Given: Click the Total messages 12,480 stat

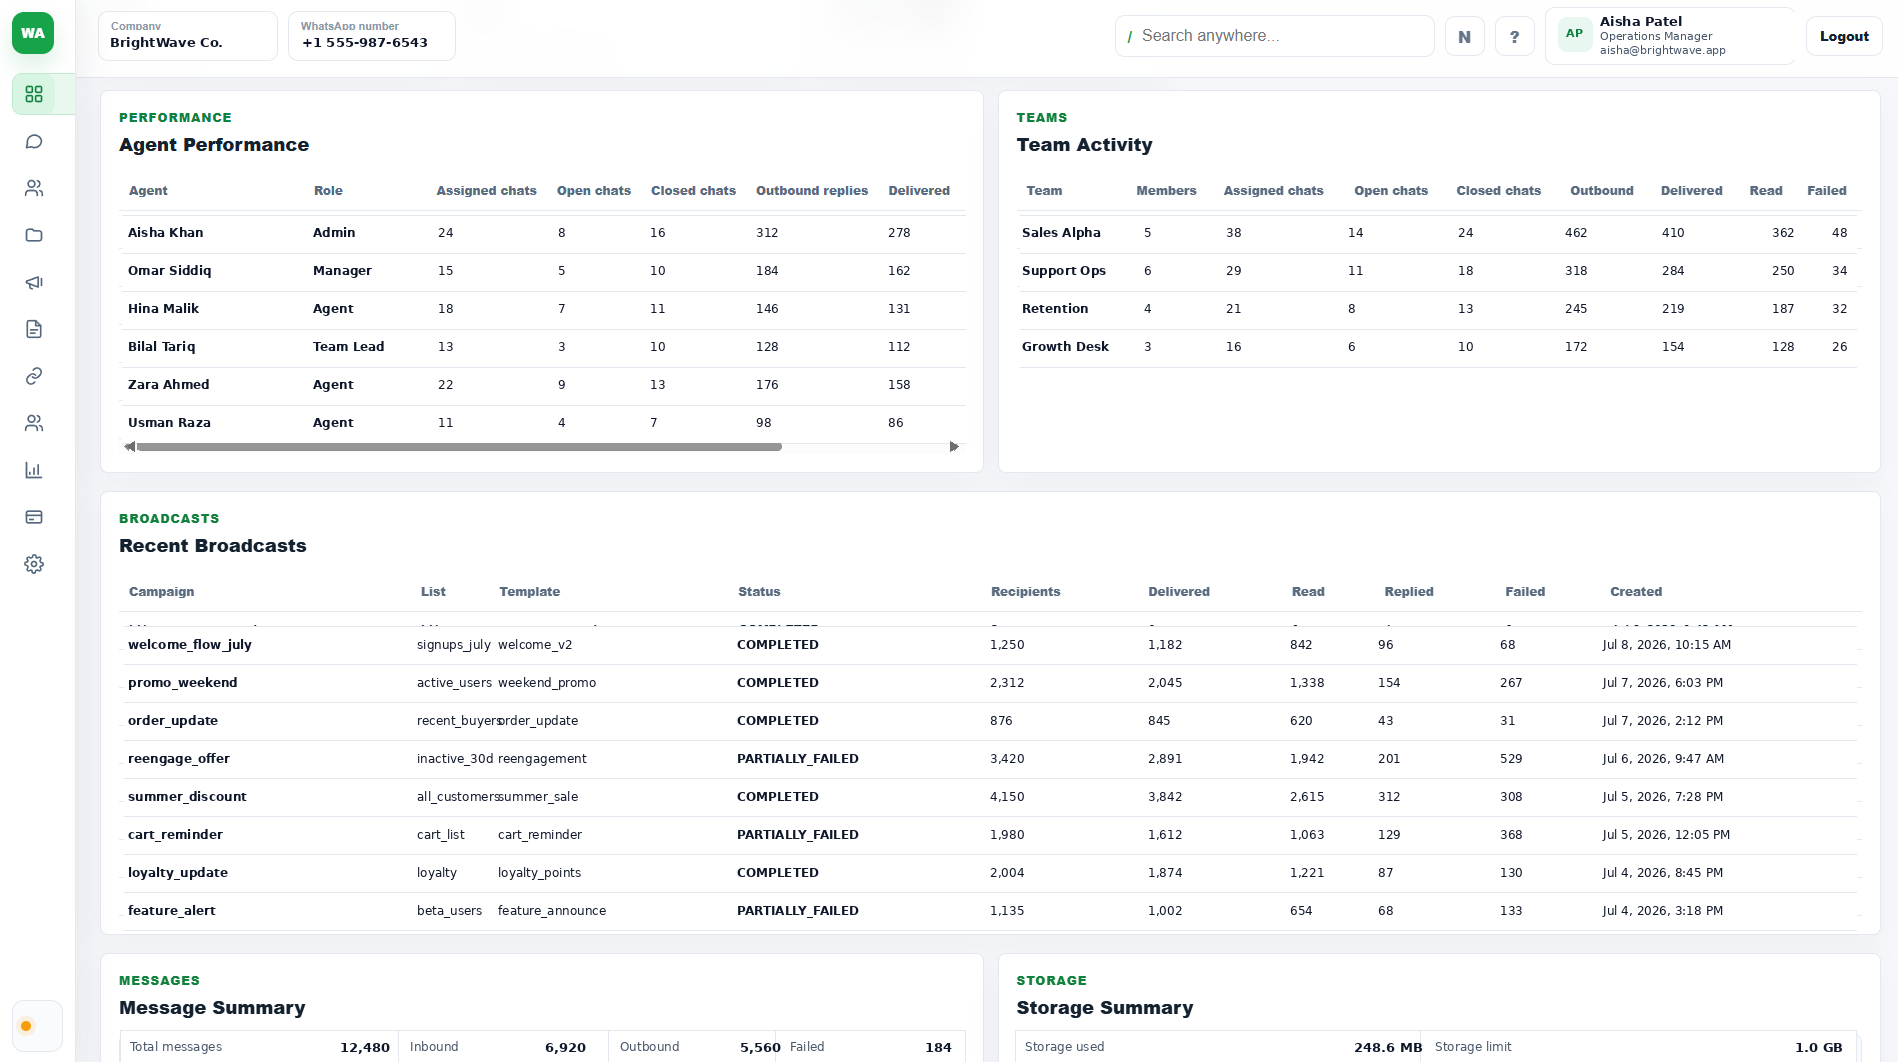Looking at the screenshot, I should pos(260,1047).
